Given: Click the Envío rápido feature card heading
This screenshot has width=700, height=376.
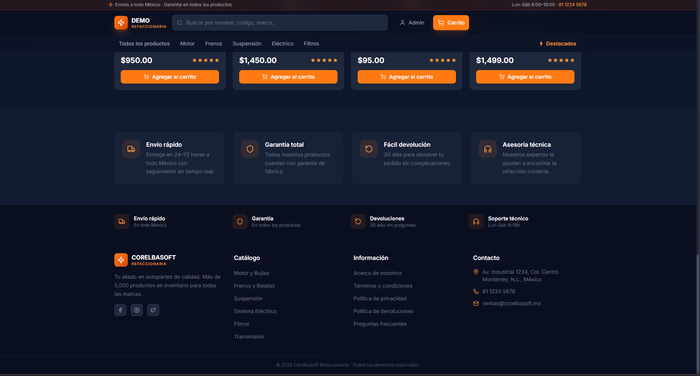Looking at the screenshot, I should point(164,145).
